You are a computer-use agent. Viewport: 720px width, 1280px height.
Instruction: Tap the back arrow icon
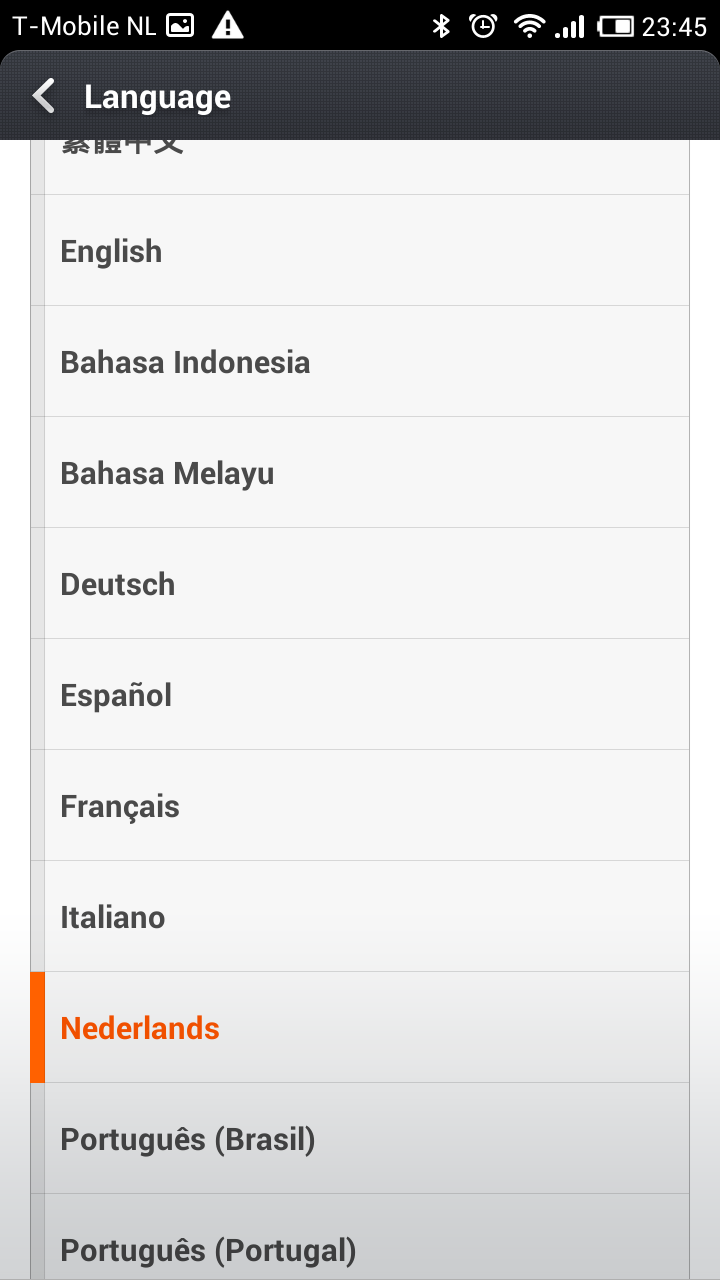click(x=43, y=97)
